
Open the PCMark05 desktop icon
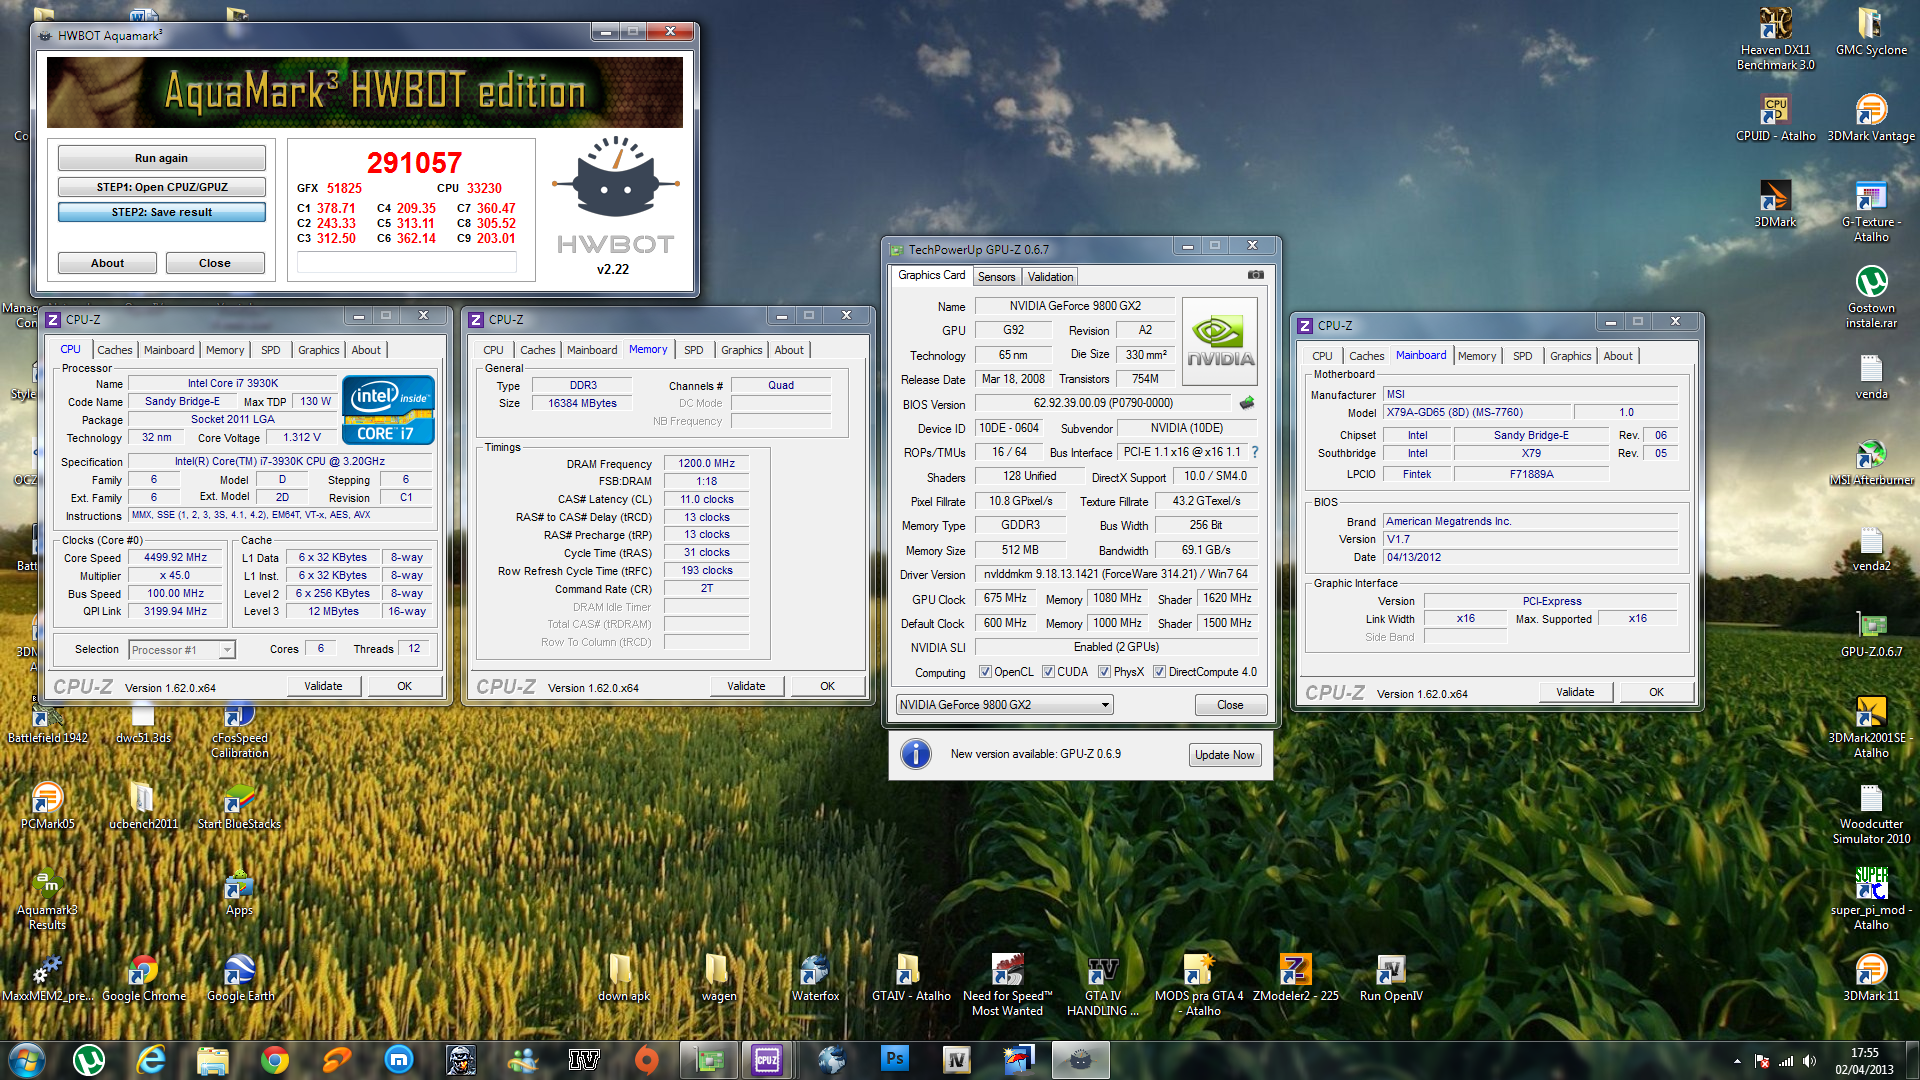tap(47, 806)
